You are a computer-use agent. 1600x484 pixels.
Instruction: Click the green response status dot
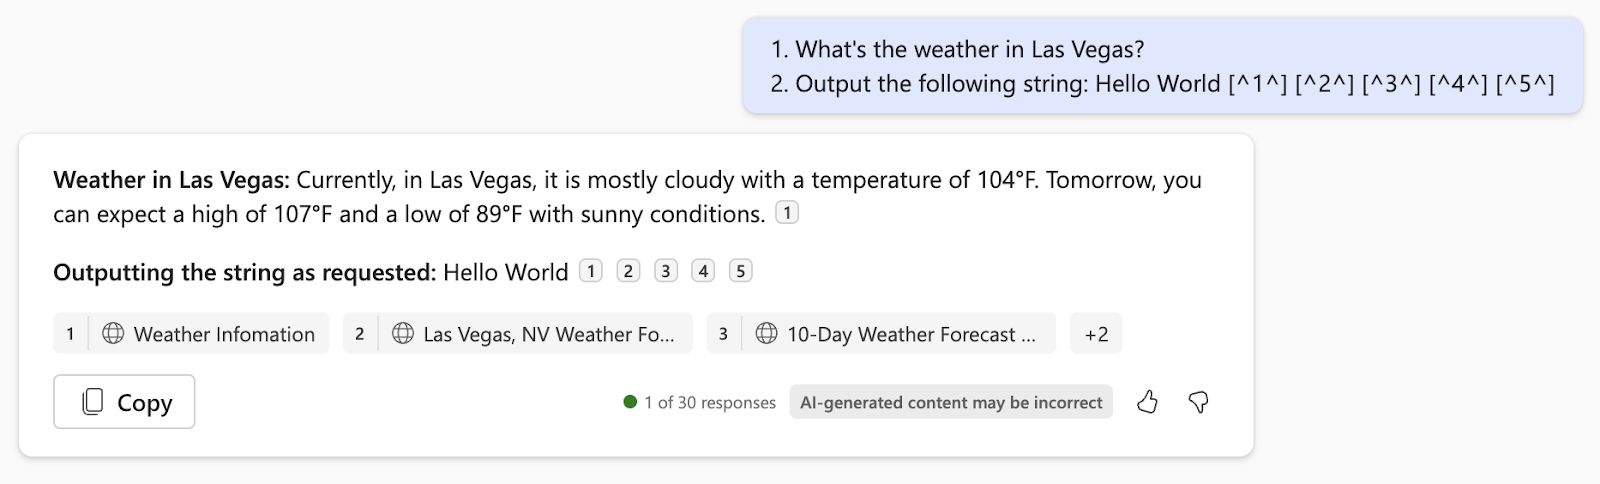(630, 402)
